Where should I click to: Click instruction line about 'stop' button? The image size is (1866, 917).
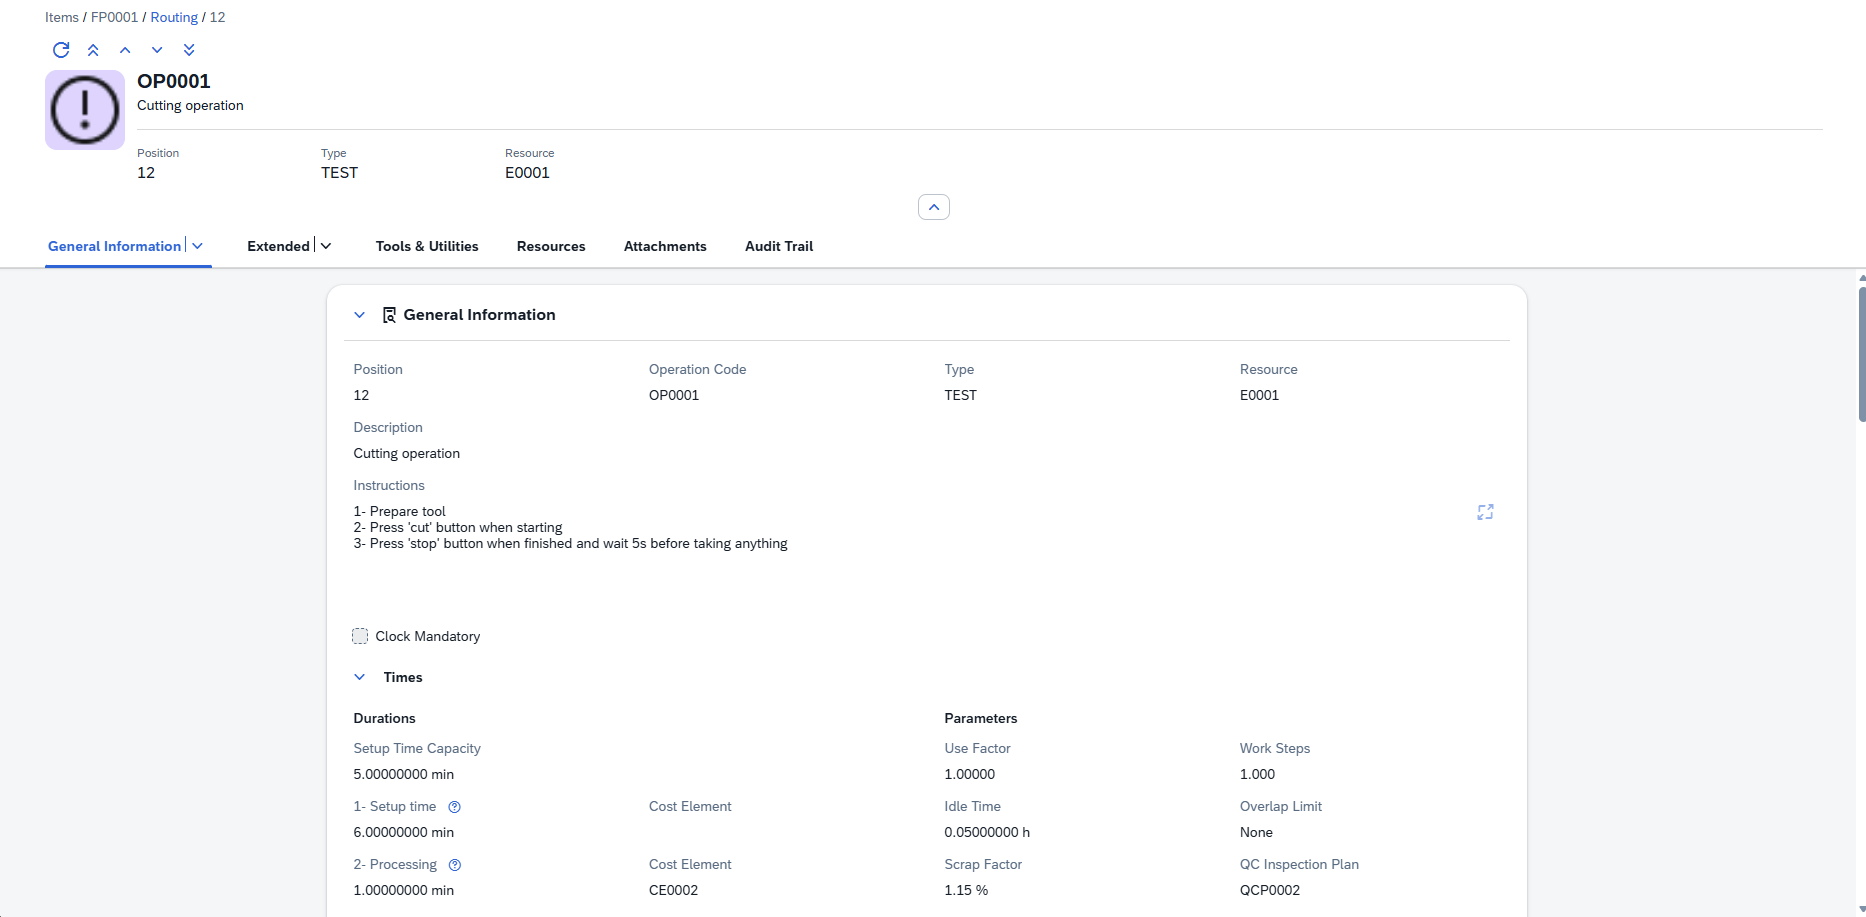tap(570, 543)
